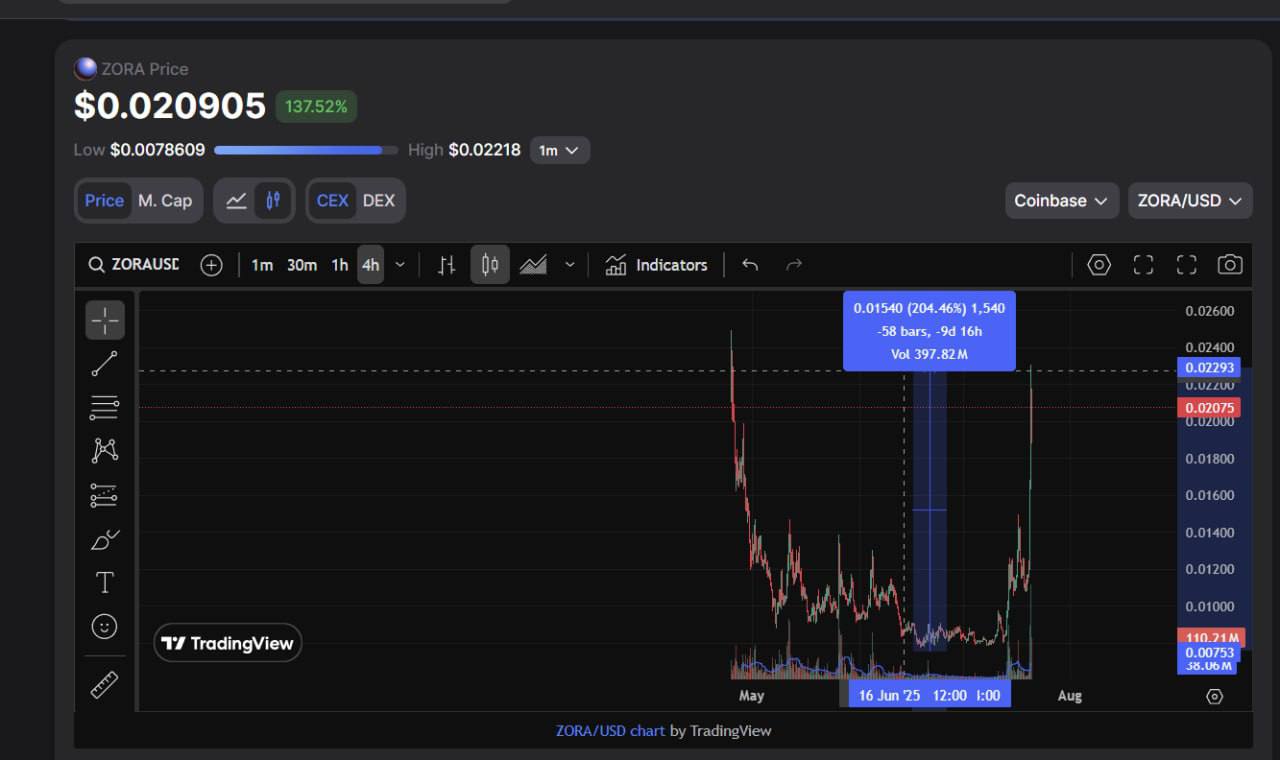Switch to candlestick chart style
This screenshot has width=1280, height=760.
click(x=490, y=265)
